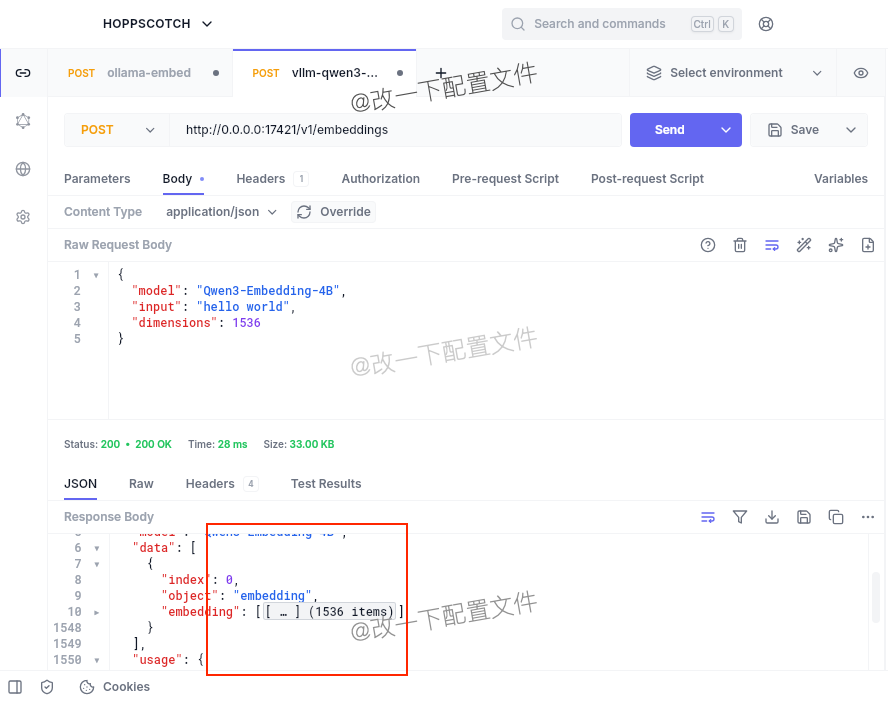The width and height of the screenshot is (888, 703).
Task: Filter the response body
Action: [740, 517]
